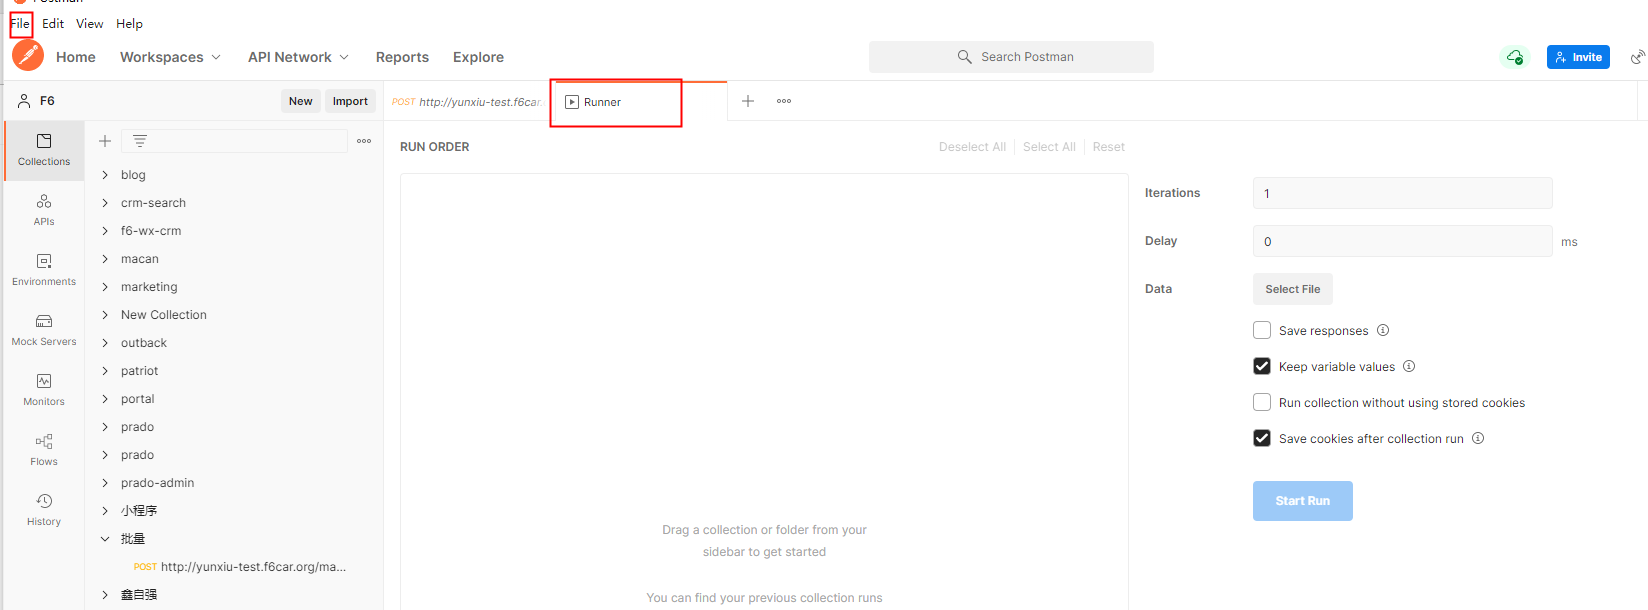This screenshot has width=1648, height=610.
Task: Open the Flows sidebar panel
Action: (x=44, y=450)
